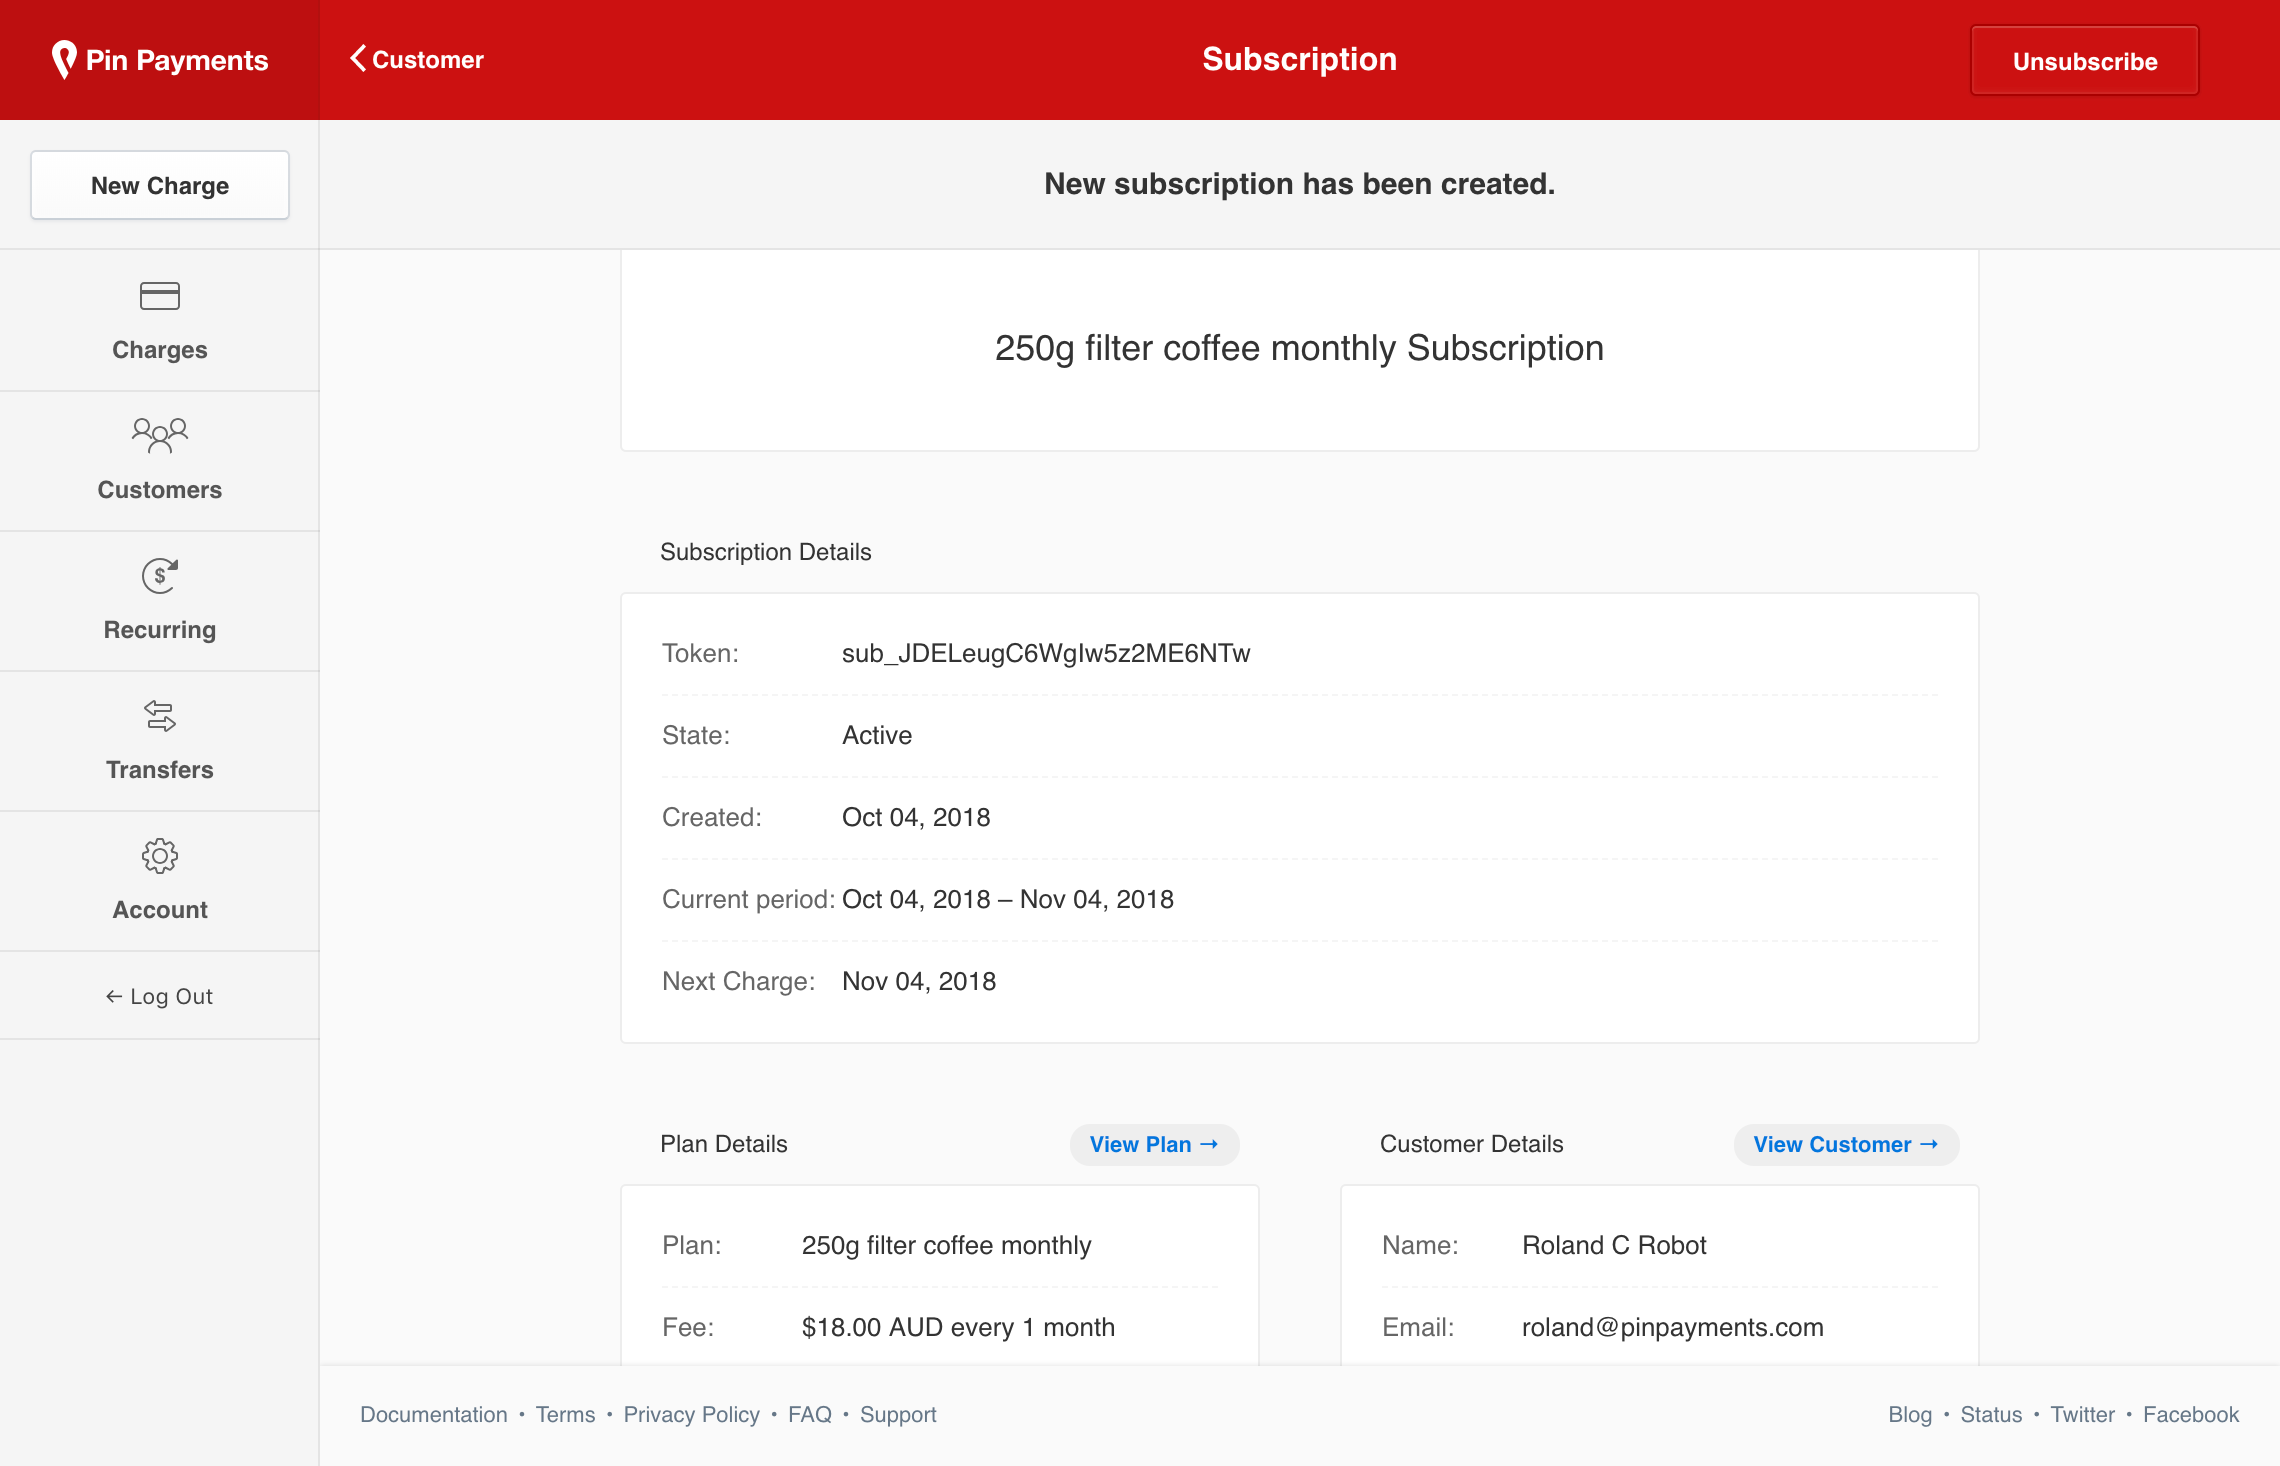Open the Account section label

(160, 910)
